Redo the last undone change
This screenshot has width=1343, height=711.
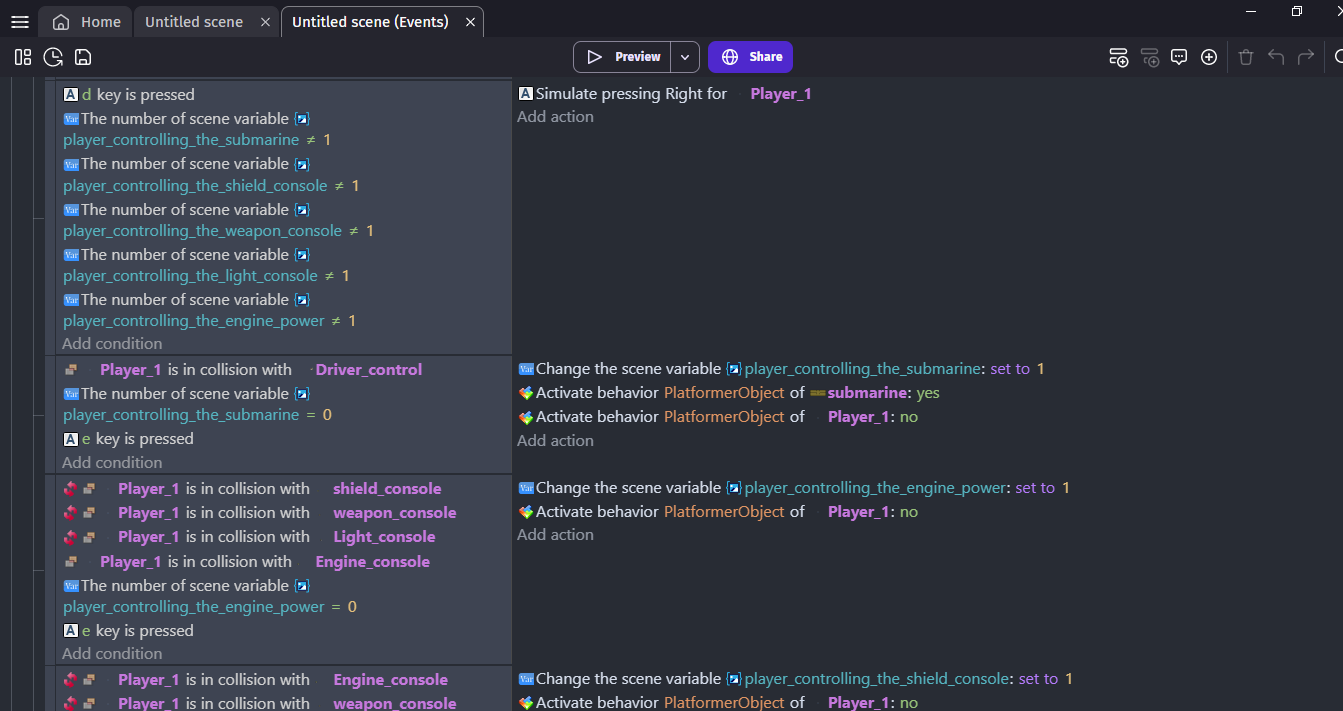pyautogui.click(x=1306, y=57)
